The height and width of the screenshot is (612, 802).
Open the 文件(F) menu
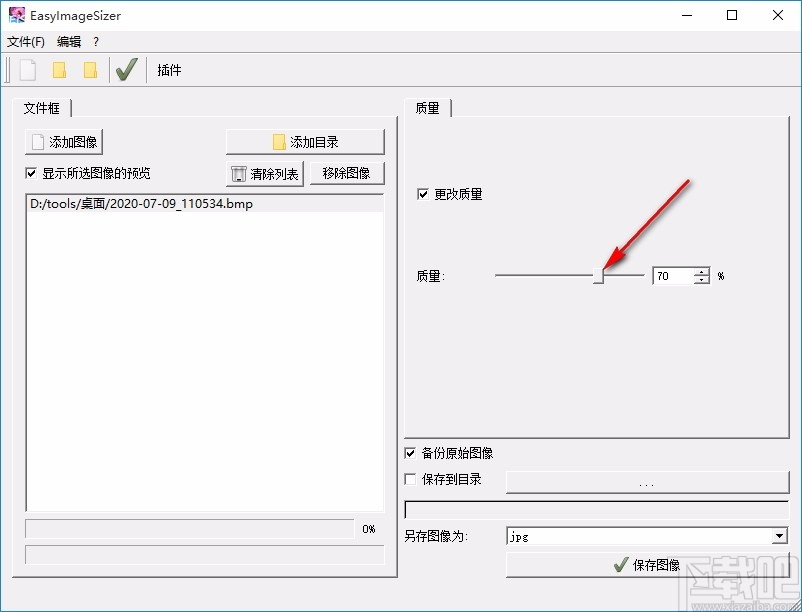[25, 42]
